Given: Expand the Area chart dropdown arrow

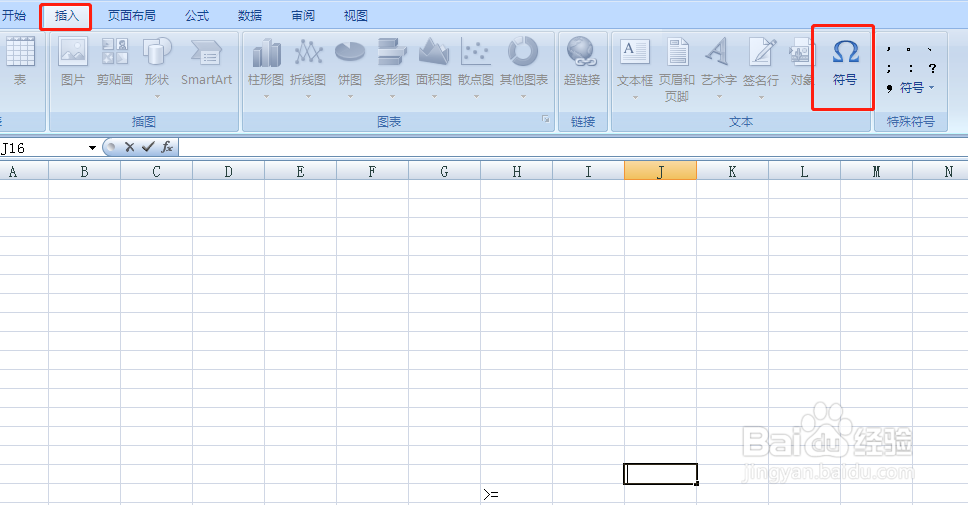Looking at the screenshot, I should [x=434, y=96].
